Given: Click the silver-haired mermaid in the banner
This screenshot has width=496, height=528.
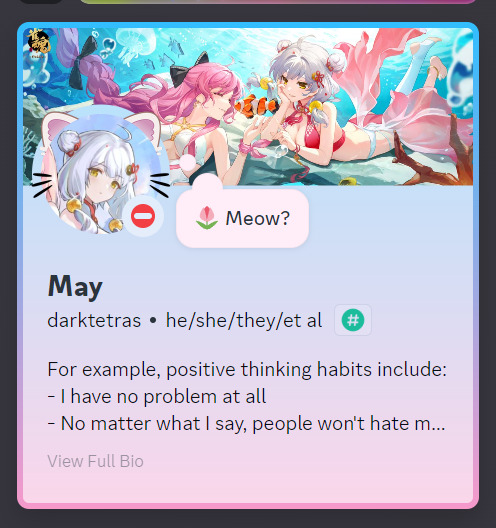Looking at the screenshot, I should 337,111.
